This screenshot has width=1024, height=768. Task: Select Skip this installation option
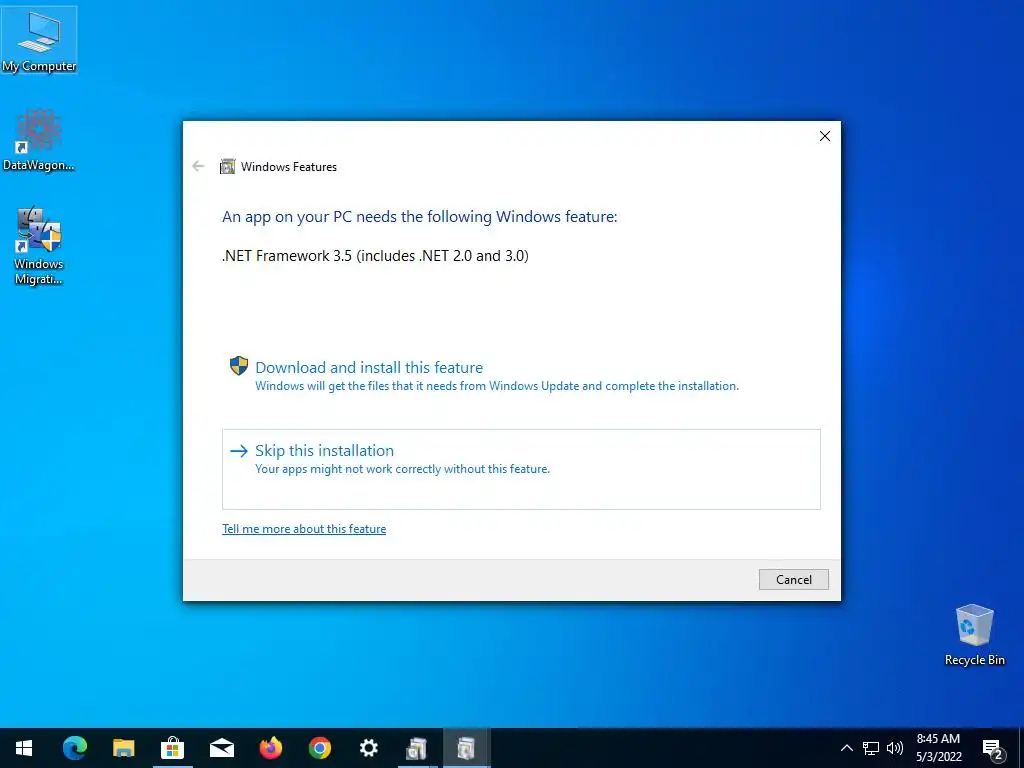(521, 469)
